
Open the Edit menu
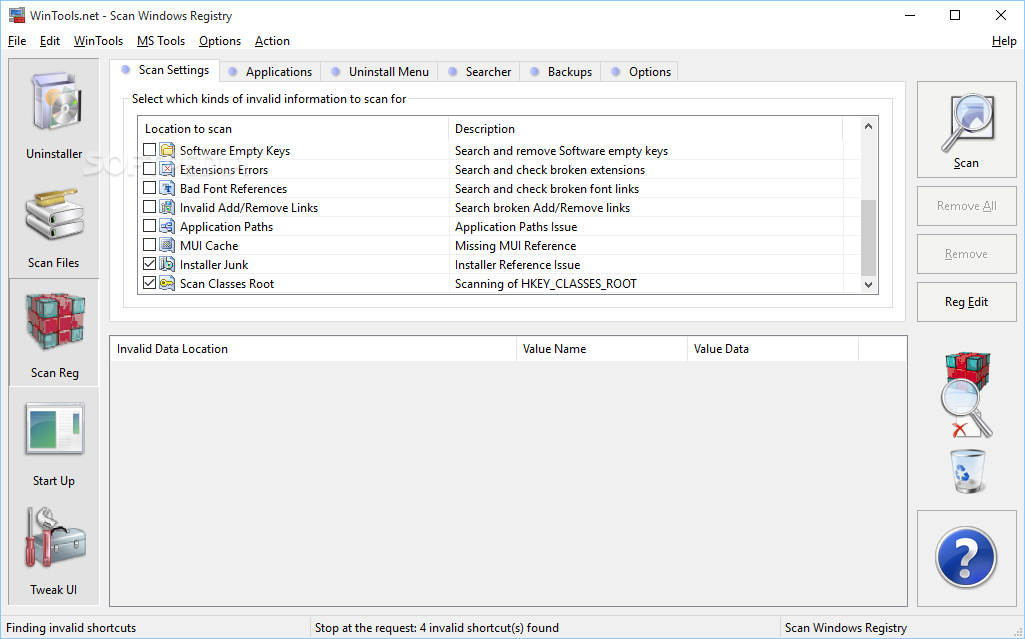(50, 41)
